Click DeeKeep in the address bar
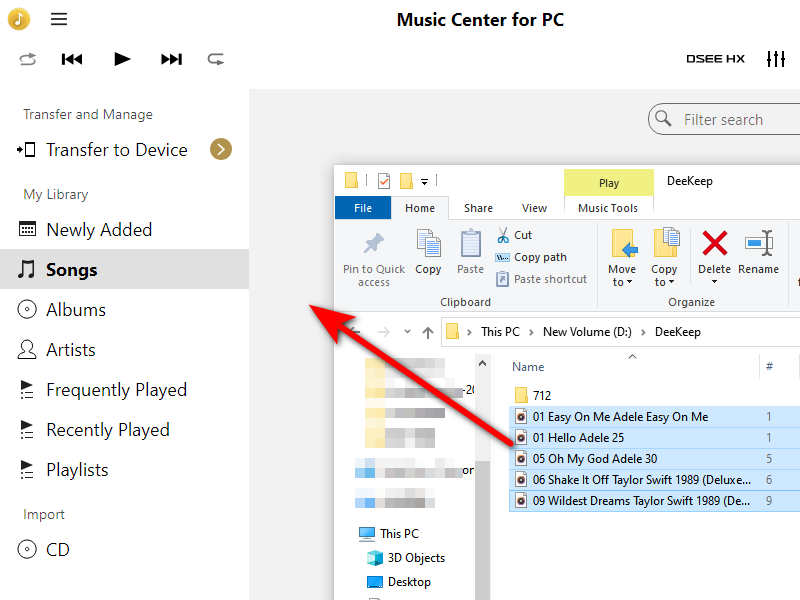800x600 pixels. click(x=678, y=332)
